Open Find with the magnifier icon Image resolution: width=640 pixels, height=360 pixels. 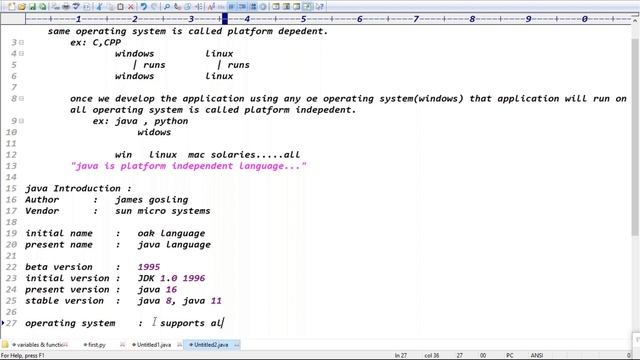(x=167, y=7)
